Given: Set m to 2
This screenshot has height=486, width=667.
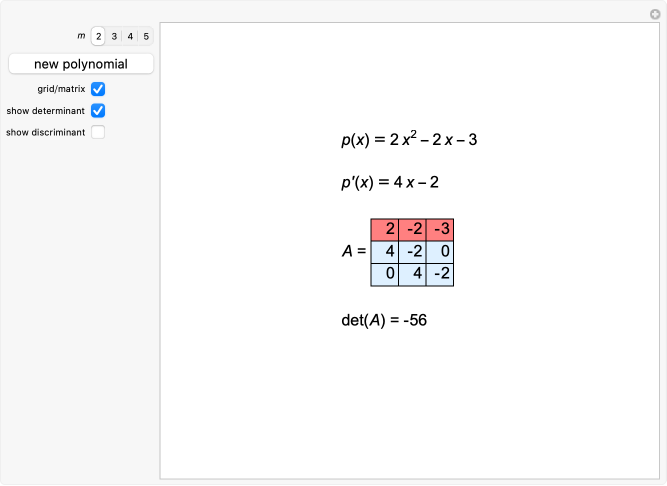Looking at the screenshot, I should pos(98,36).
